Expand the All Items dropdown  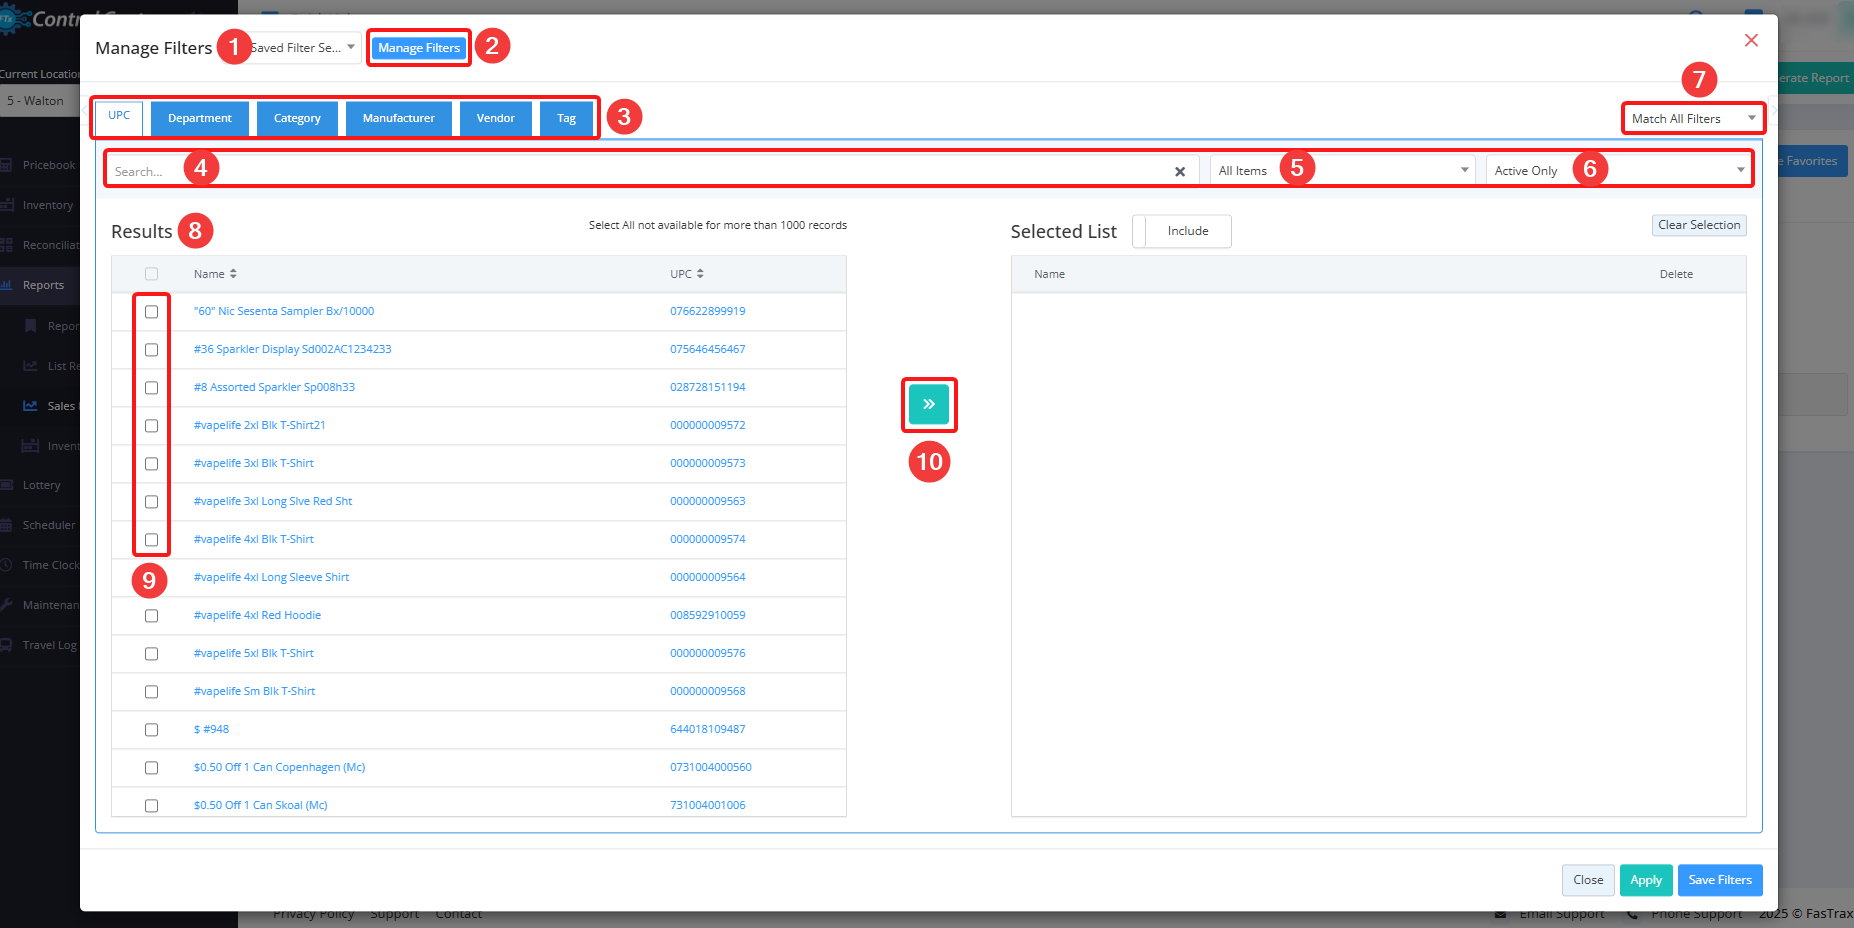click(1342, 171)
